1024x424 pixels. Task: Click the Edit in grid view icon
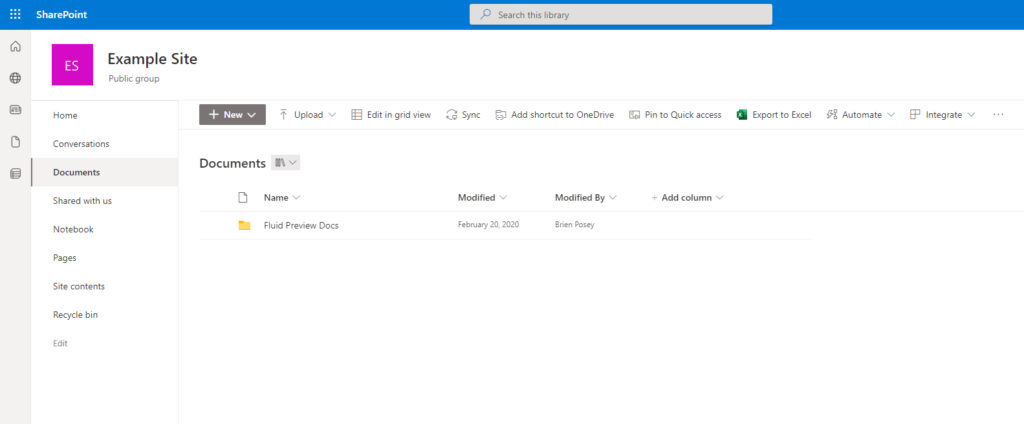[x=356, y=114]
